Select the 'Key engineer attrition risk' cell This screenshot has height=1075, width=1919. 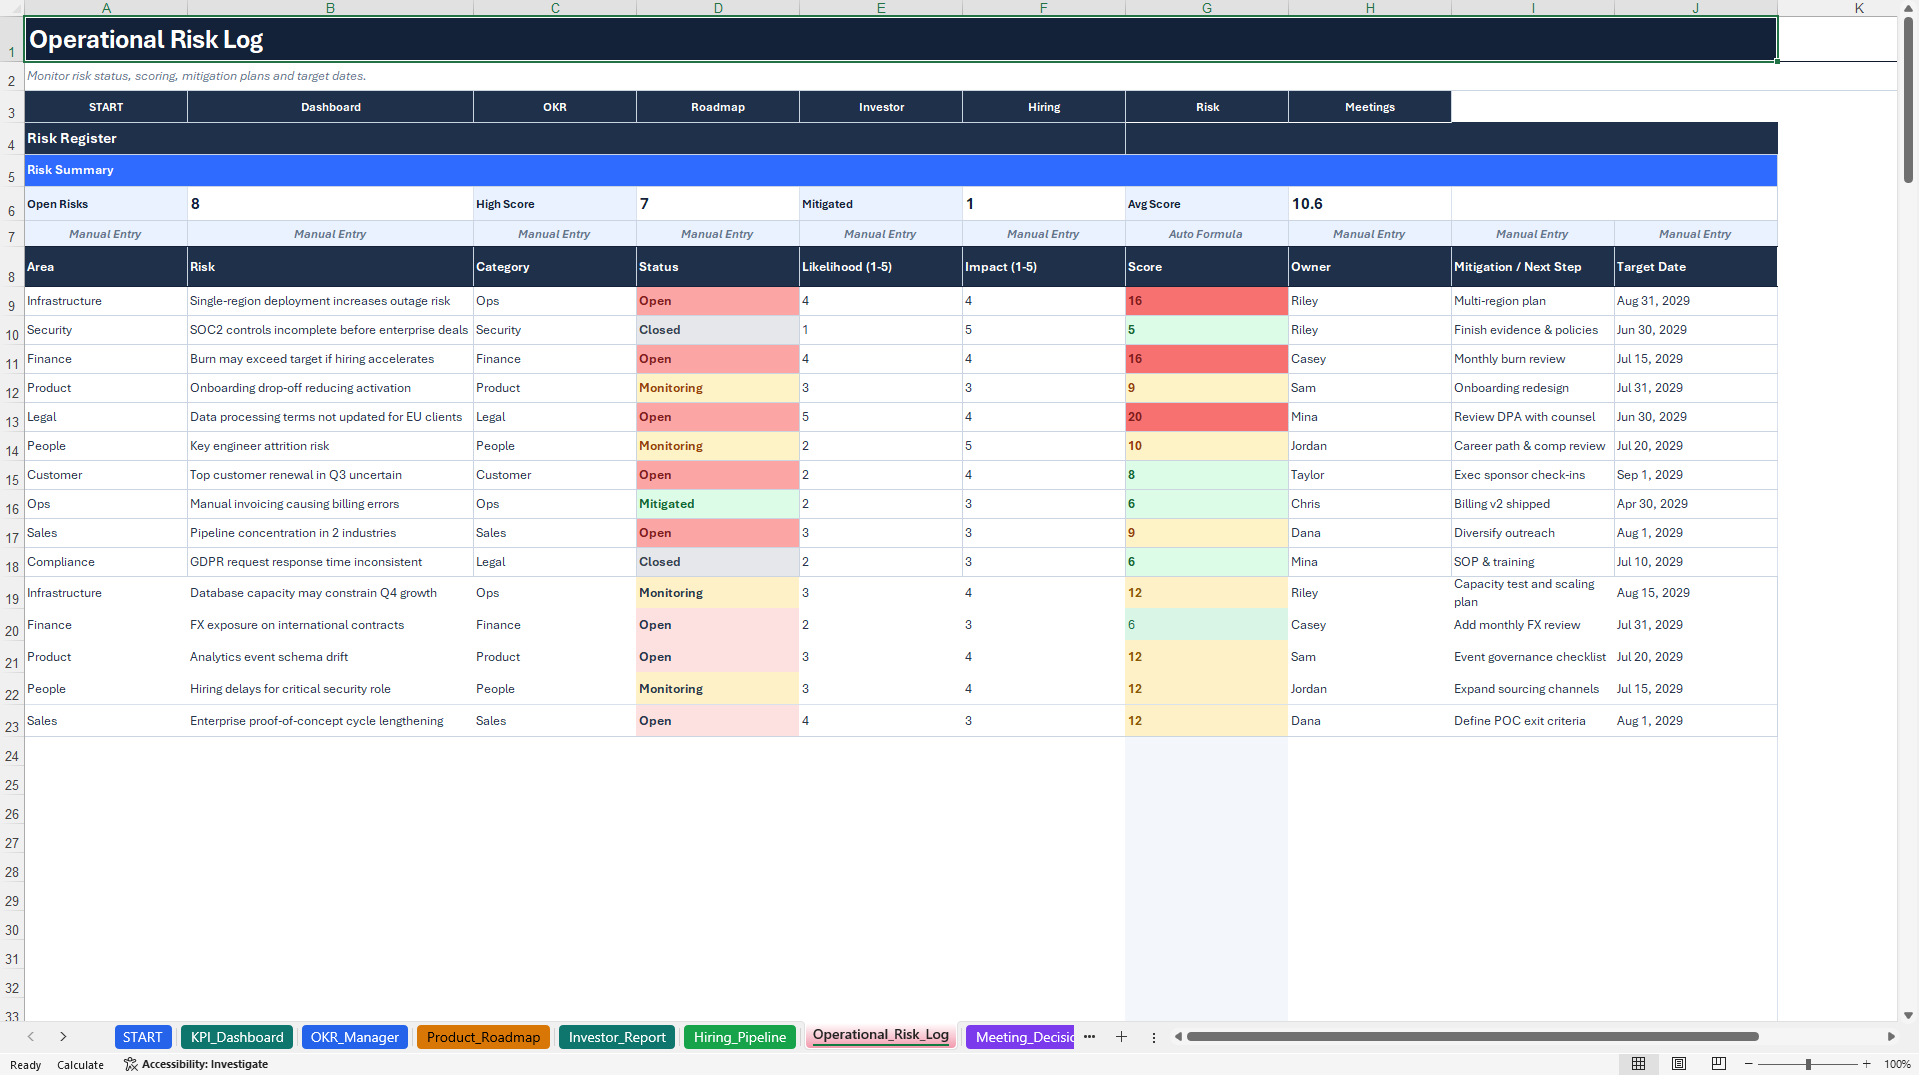tap(331, 446)
